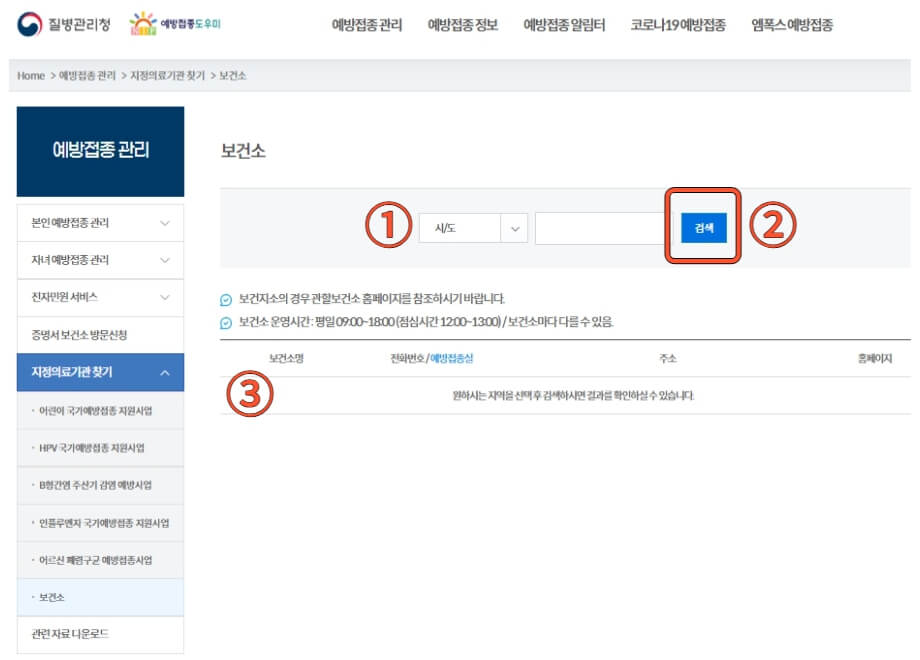Image resolution: width=920 pixels, height=660 pixels.
Task: Collapse the 지정의료기관 찾기 menu
Action: 99,372
